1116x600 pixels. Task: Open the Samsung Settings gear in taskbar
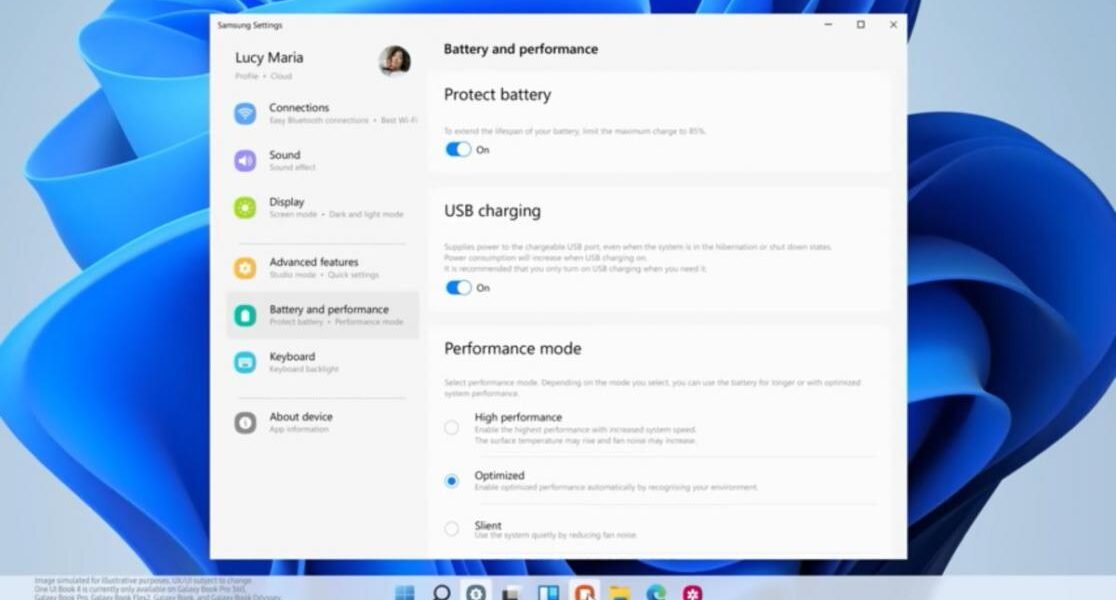(x=476, y=593)
